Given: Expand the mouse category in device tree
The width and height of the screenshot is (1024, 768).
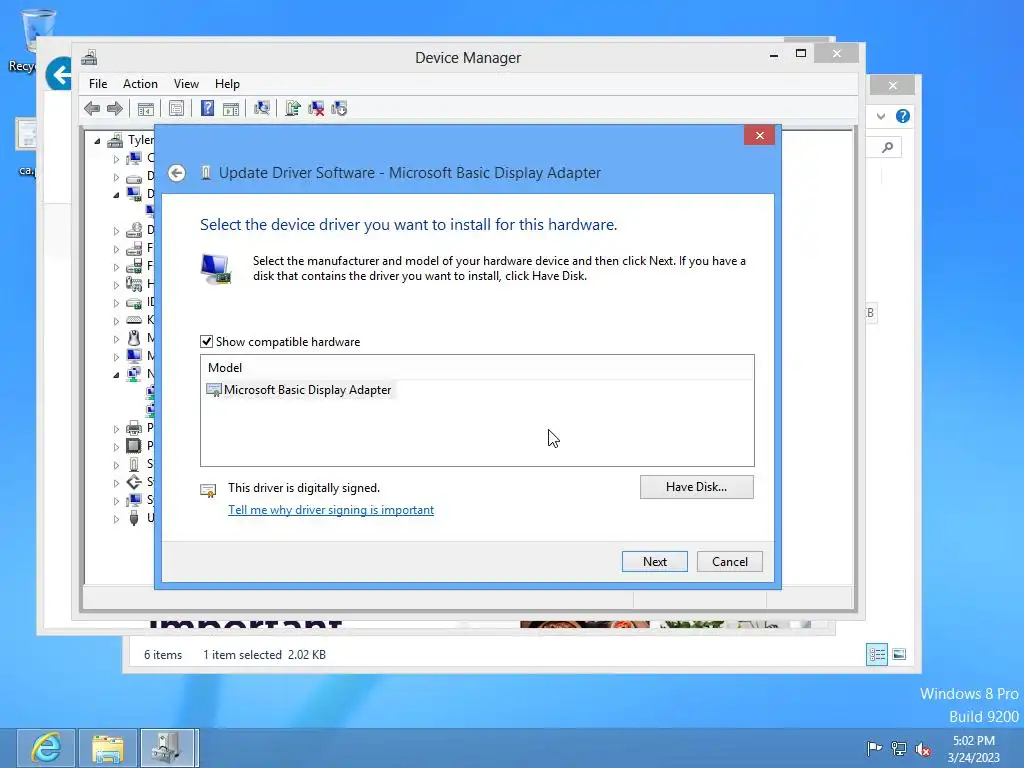Looking at the screenshot, I should pos(116,339).
